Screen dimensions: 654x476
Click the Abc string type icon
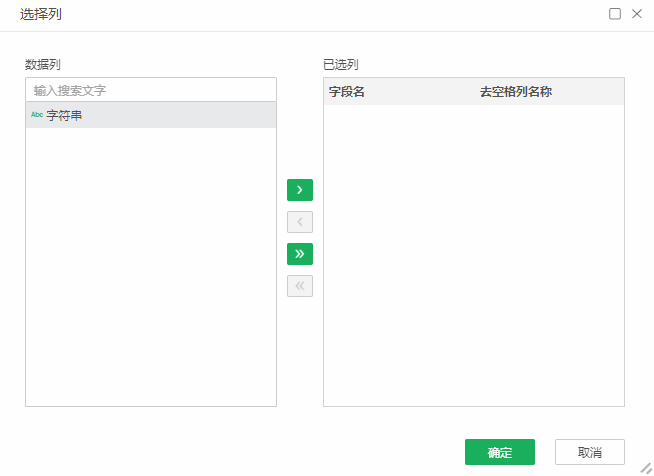click(x=37, y=115)
